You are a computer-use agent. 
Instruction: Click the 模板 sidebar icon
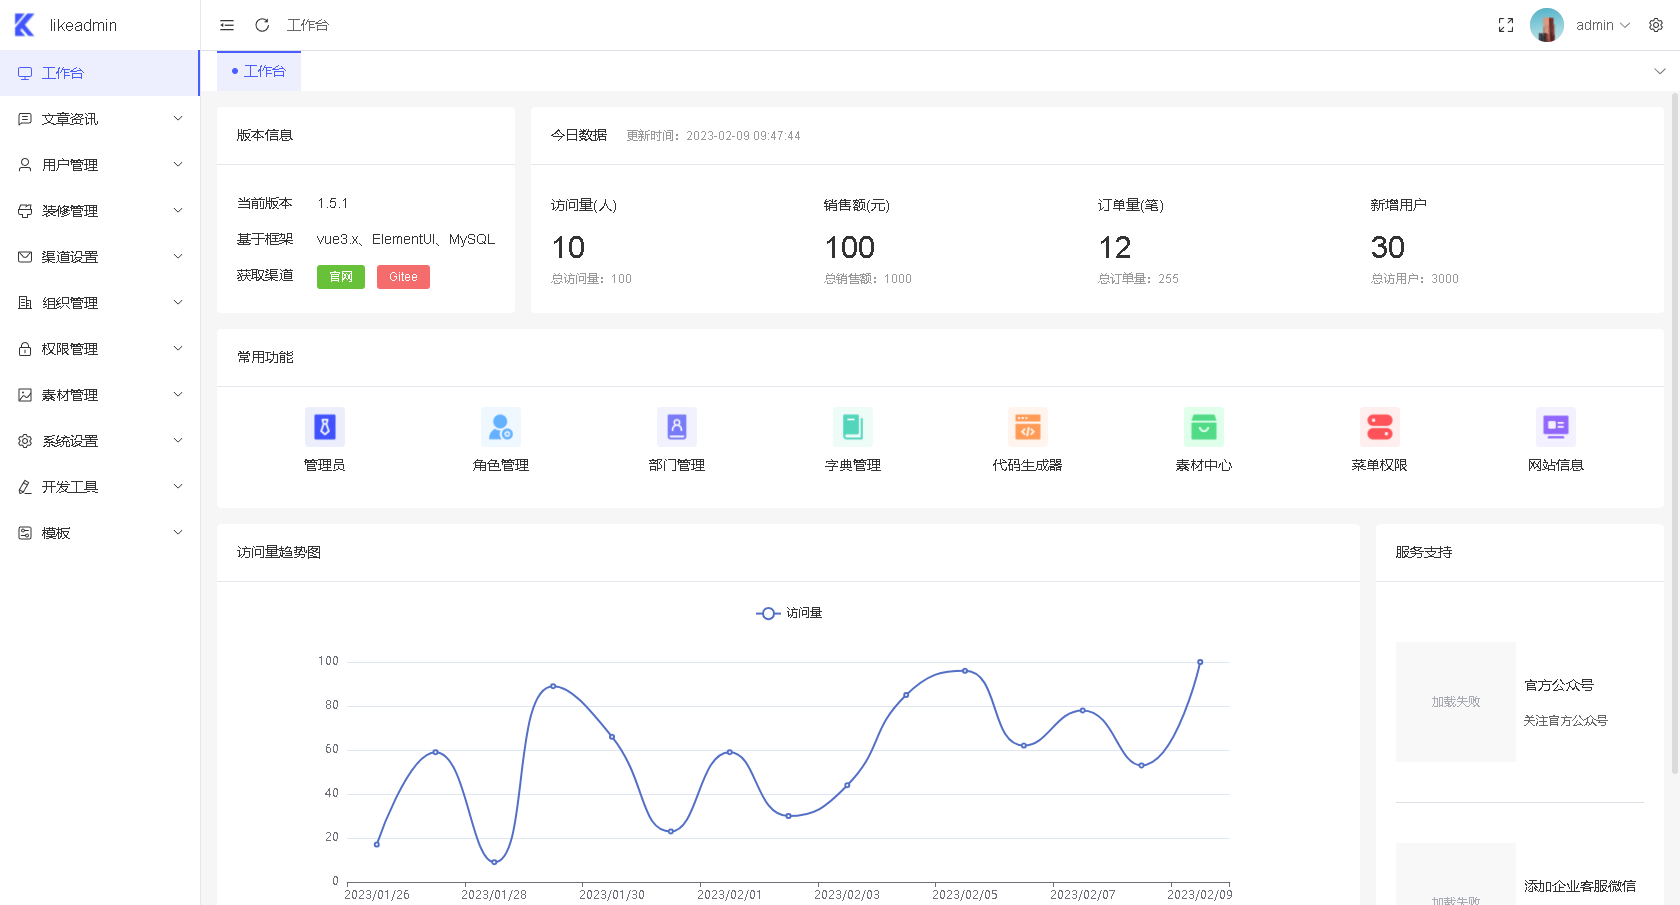pyautogui.click(x=25, y=533)
